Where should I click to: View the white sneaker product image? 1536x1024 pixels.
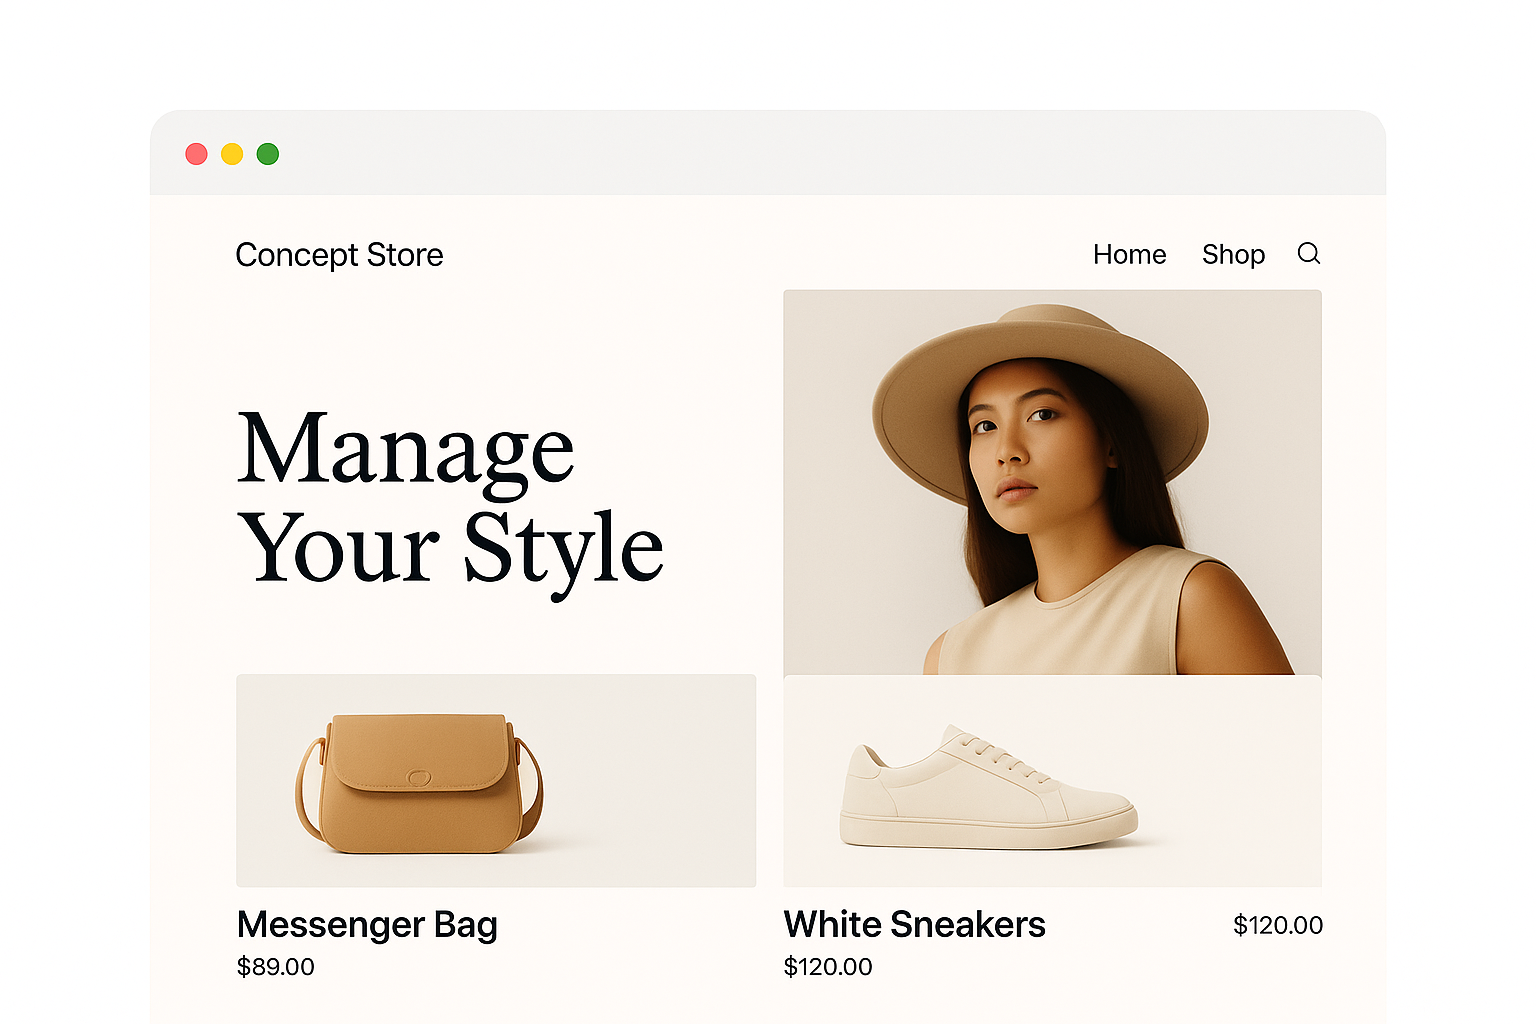(x=1052, y=780)
